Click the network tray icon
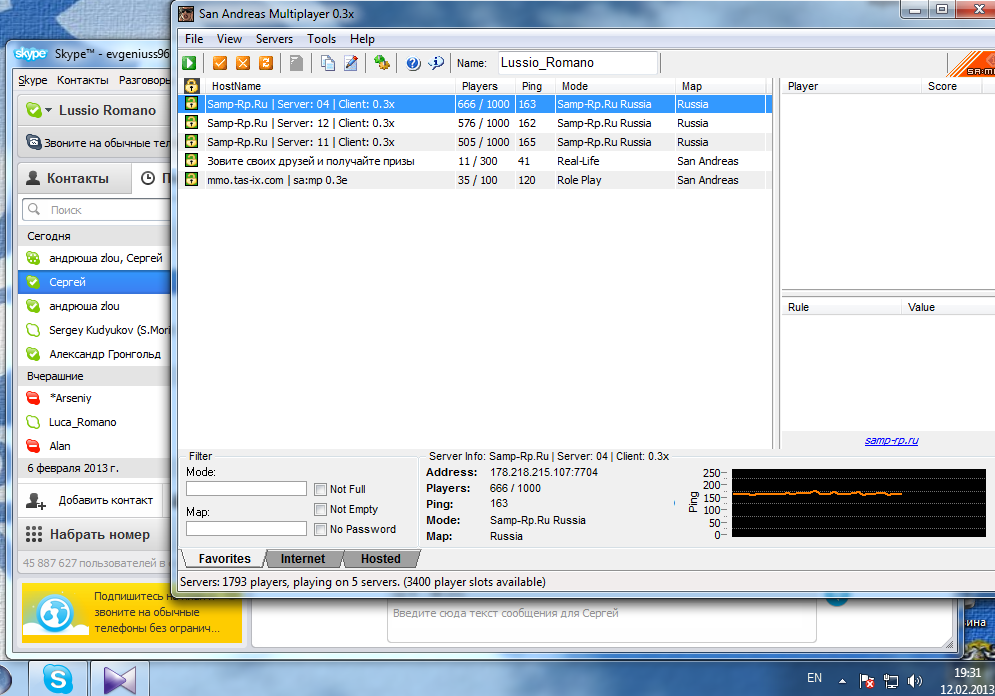This screenshot has height=696, width=995. 891,681
